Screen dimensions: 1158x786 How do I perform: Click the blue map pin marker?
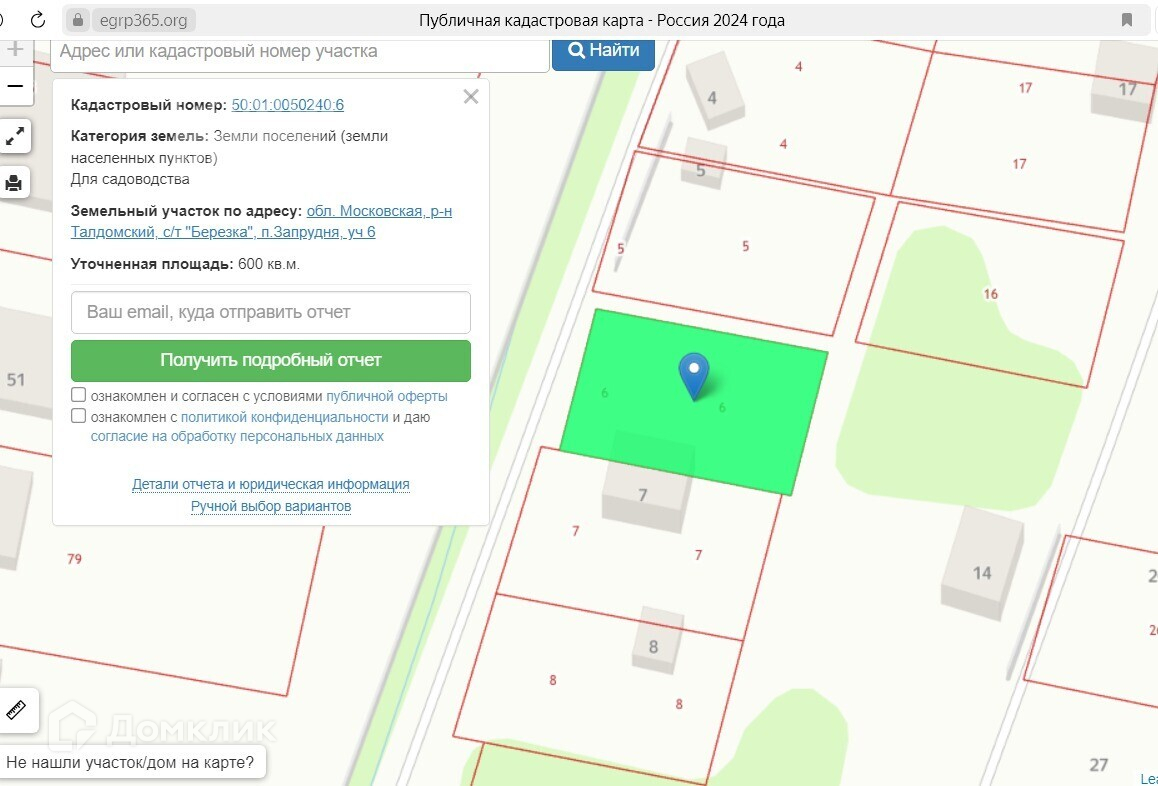click(x=693, y=376)
